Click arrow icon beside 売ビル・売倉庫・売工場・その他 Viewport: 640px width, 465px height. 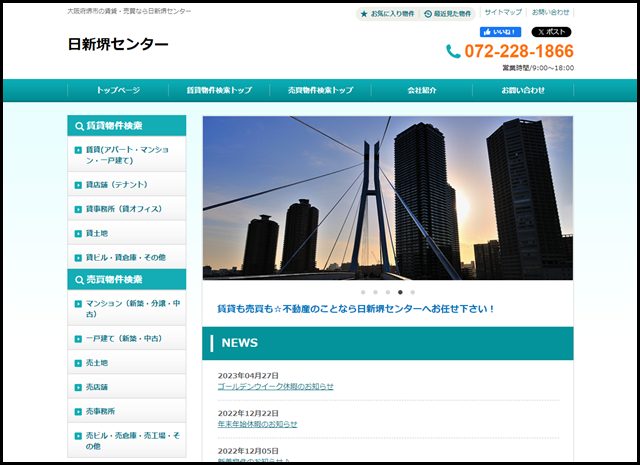(78, 436)
